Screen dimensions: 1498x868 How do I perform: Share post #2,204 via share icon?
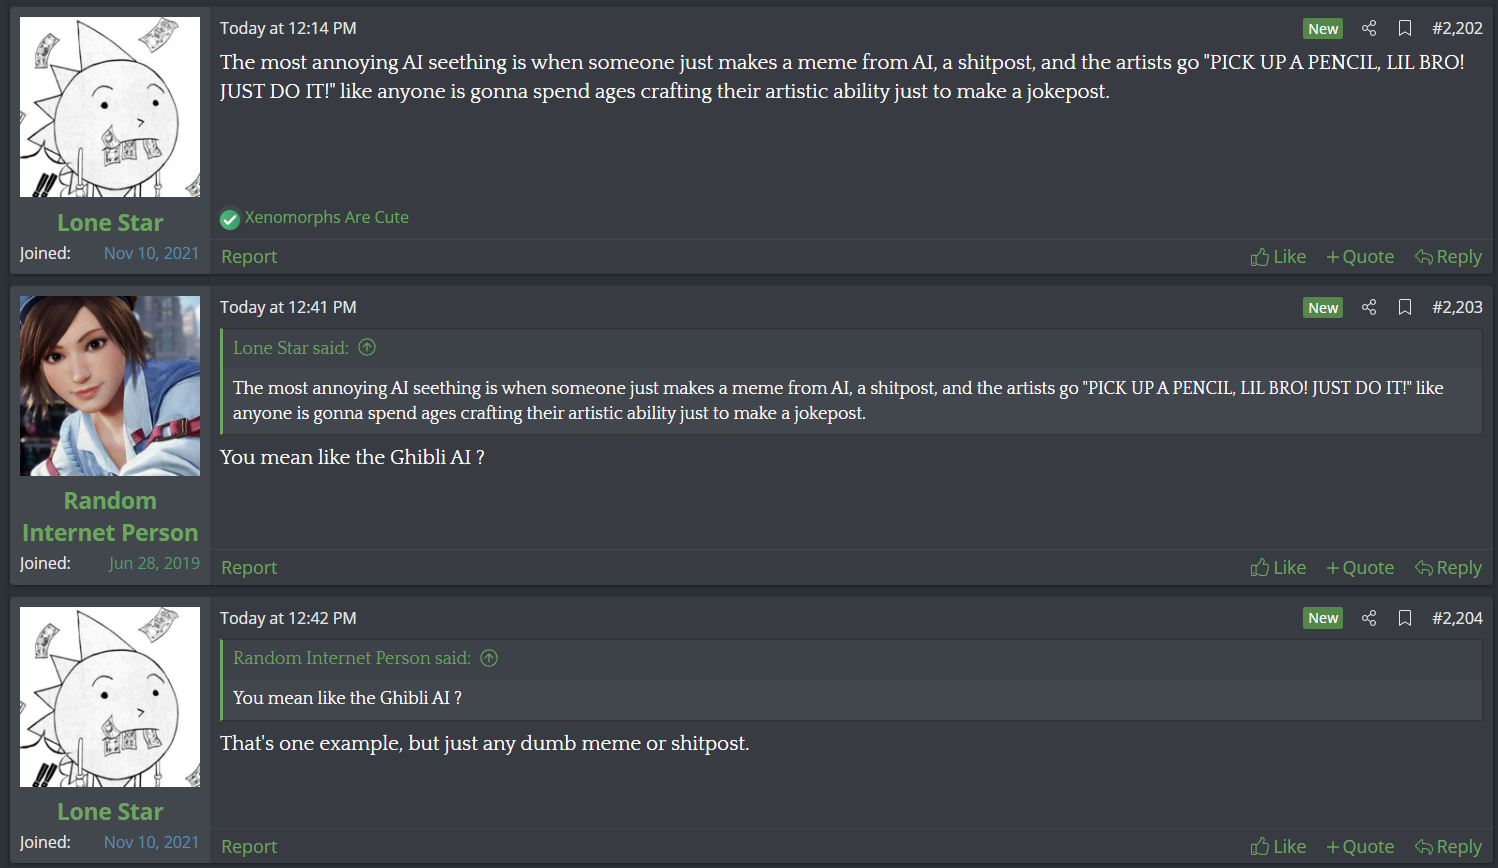[1369, 618]
